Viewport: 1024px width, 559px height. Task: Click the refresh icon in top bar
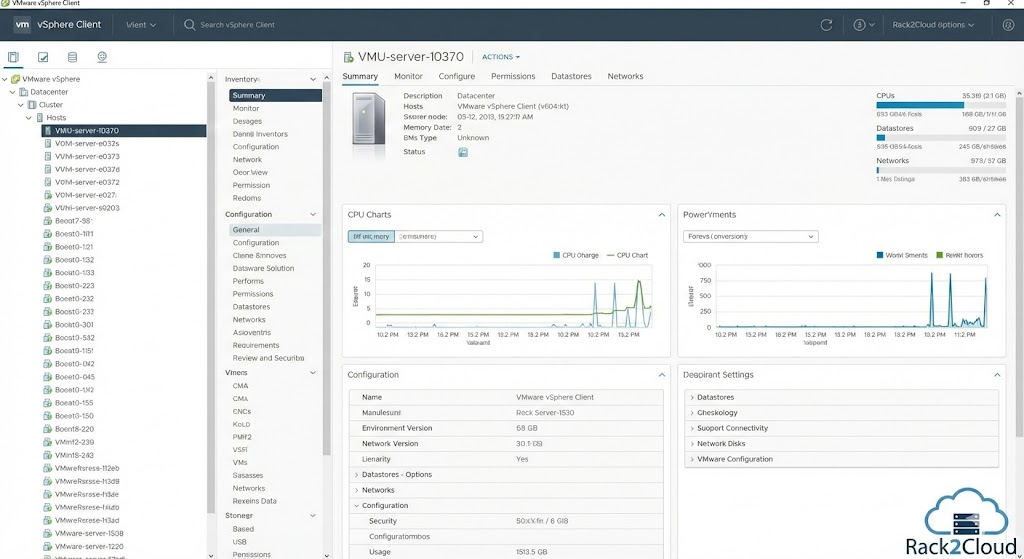point(826,24)
